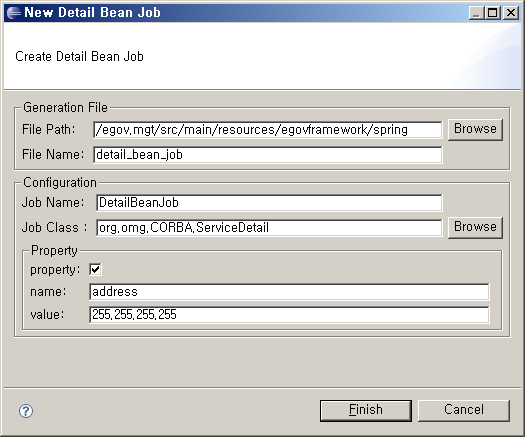The width and height of the screenshot is (525, 437).
Task: Click the property name field containing 'address'
Action: [x=289, y=292]
